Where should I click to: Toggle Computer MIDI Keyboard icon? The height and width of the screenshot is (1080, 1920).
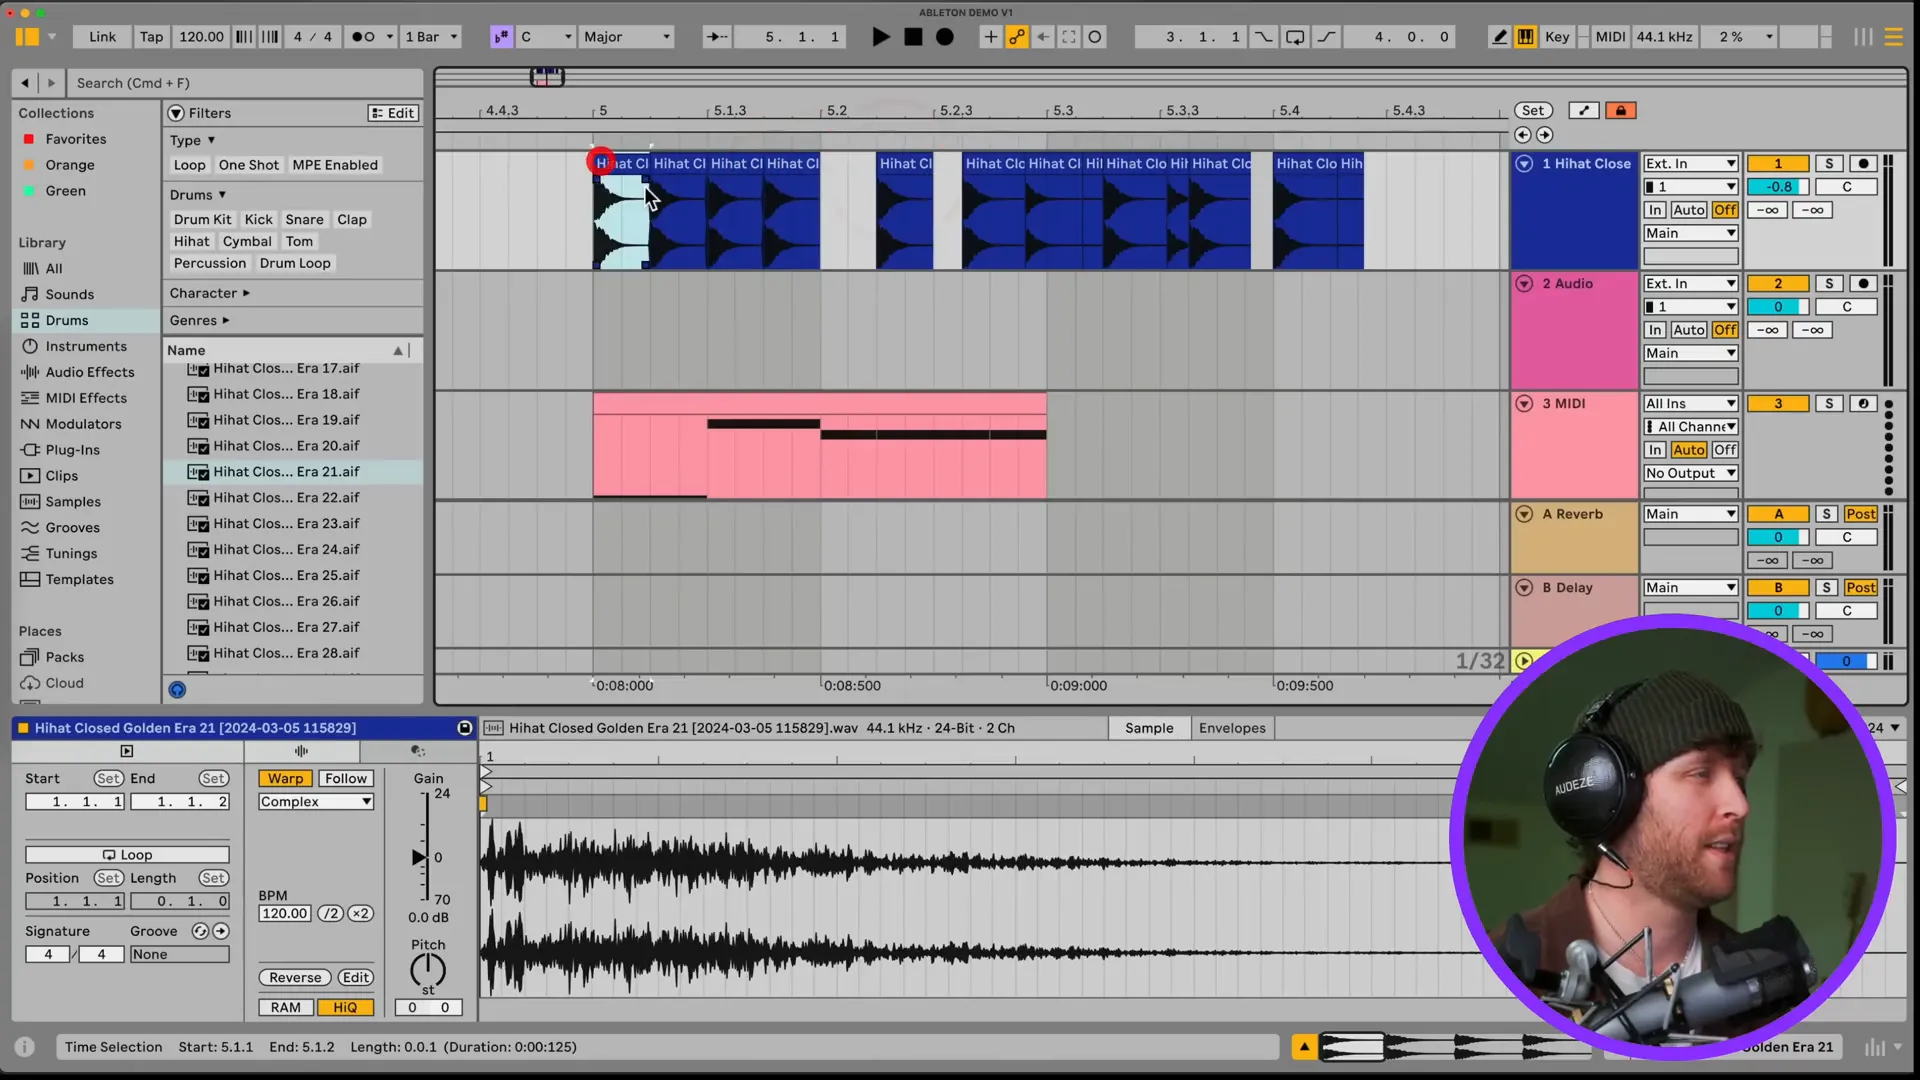1525,37
